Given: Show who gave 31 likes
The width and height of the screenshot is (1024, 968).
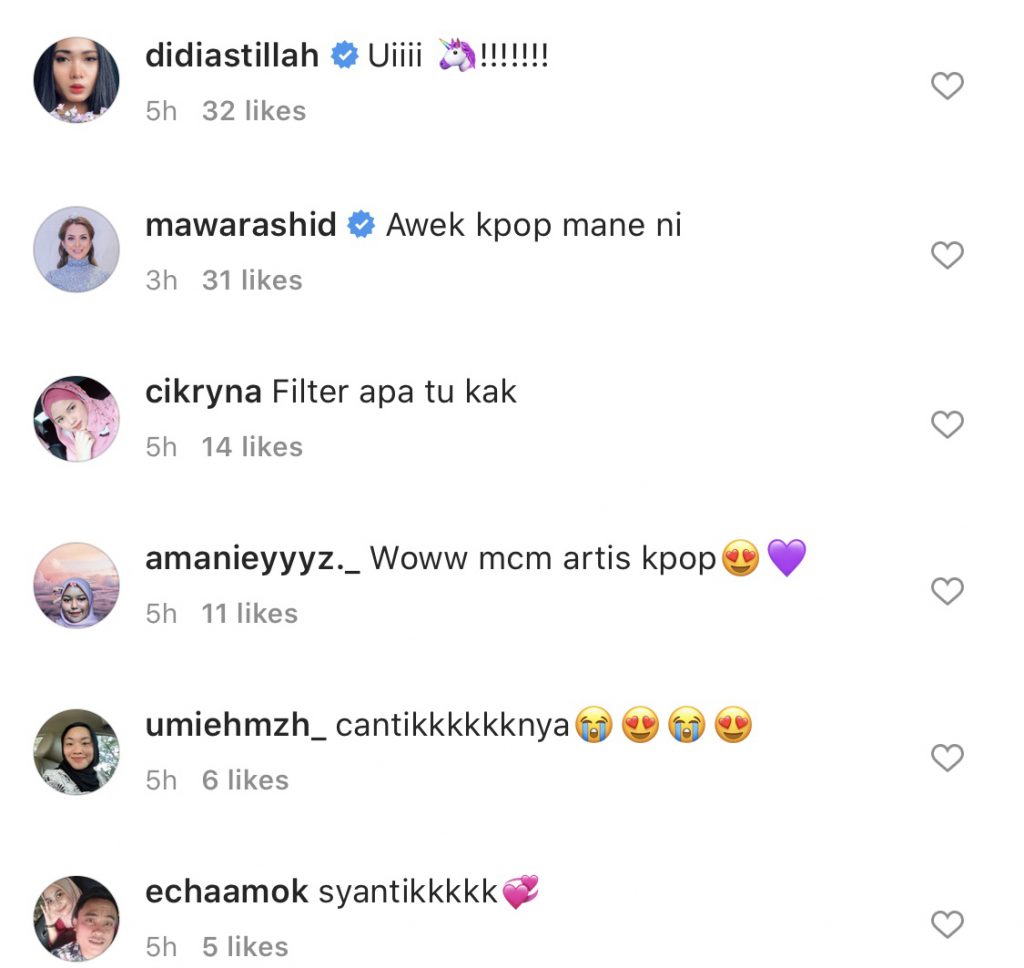Looking at the screenshot, I should [x=252, y=280].
